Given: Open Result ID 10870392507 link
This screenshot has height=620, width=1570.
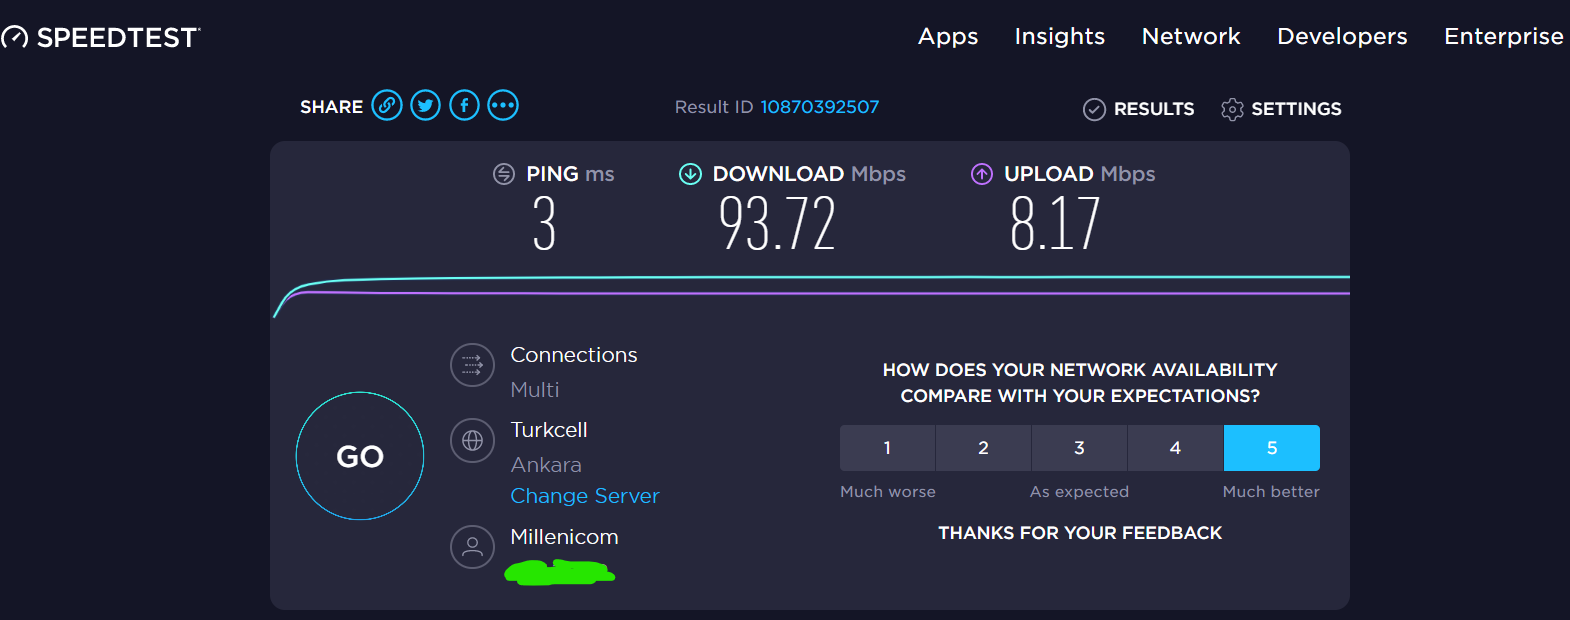Looking at the screenshot, I should pos(819,107).
